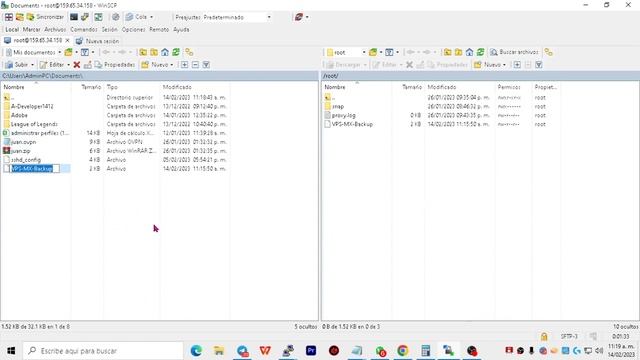Open local Propiedades properties
Image resolution: width=640 pixels, height=360 pixels.
[x=115, y=64]
